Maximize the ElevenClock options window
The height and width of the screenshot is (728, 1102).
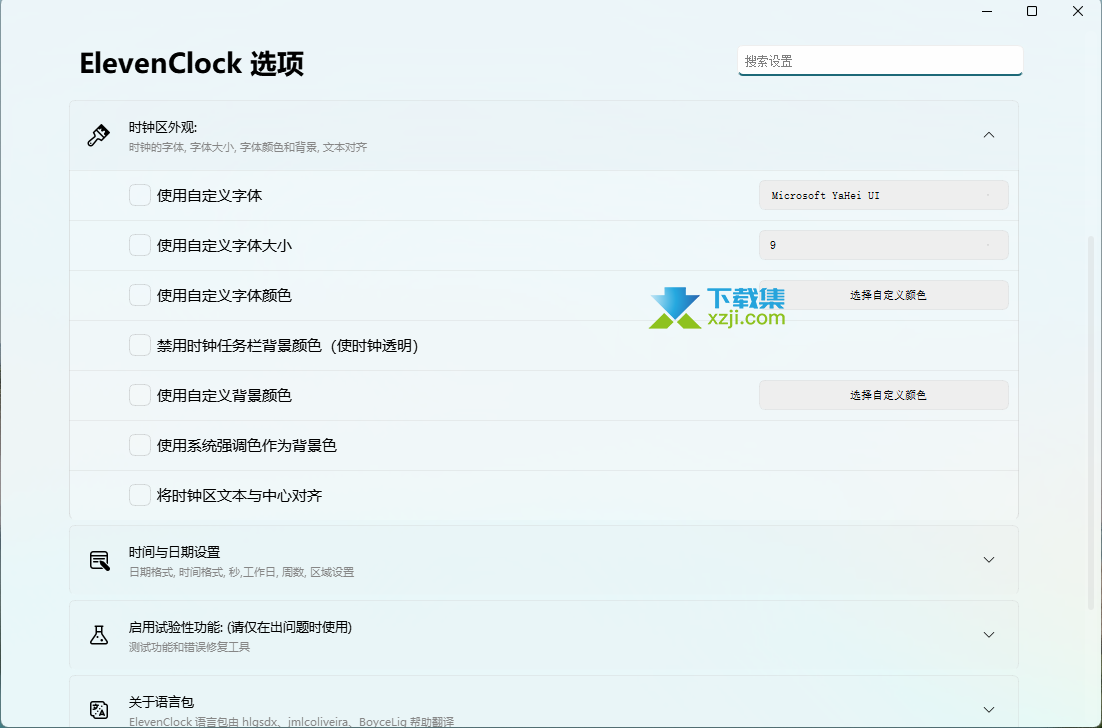pyautogui.click(x=1032, y=11)
